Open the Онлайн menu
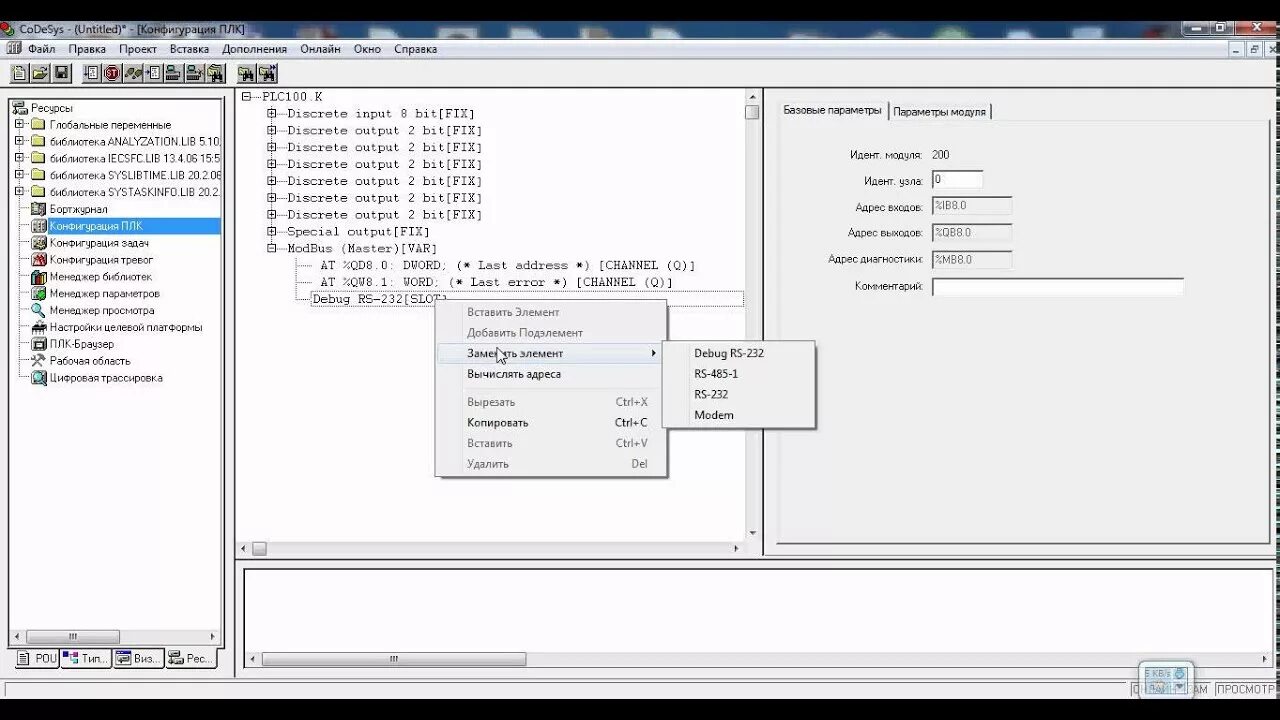Image resolution: width=1280 pixels, height=720 pixels. (x=320, y=49)
